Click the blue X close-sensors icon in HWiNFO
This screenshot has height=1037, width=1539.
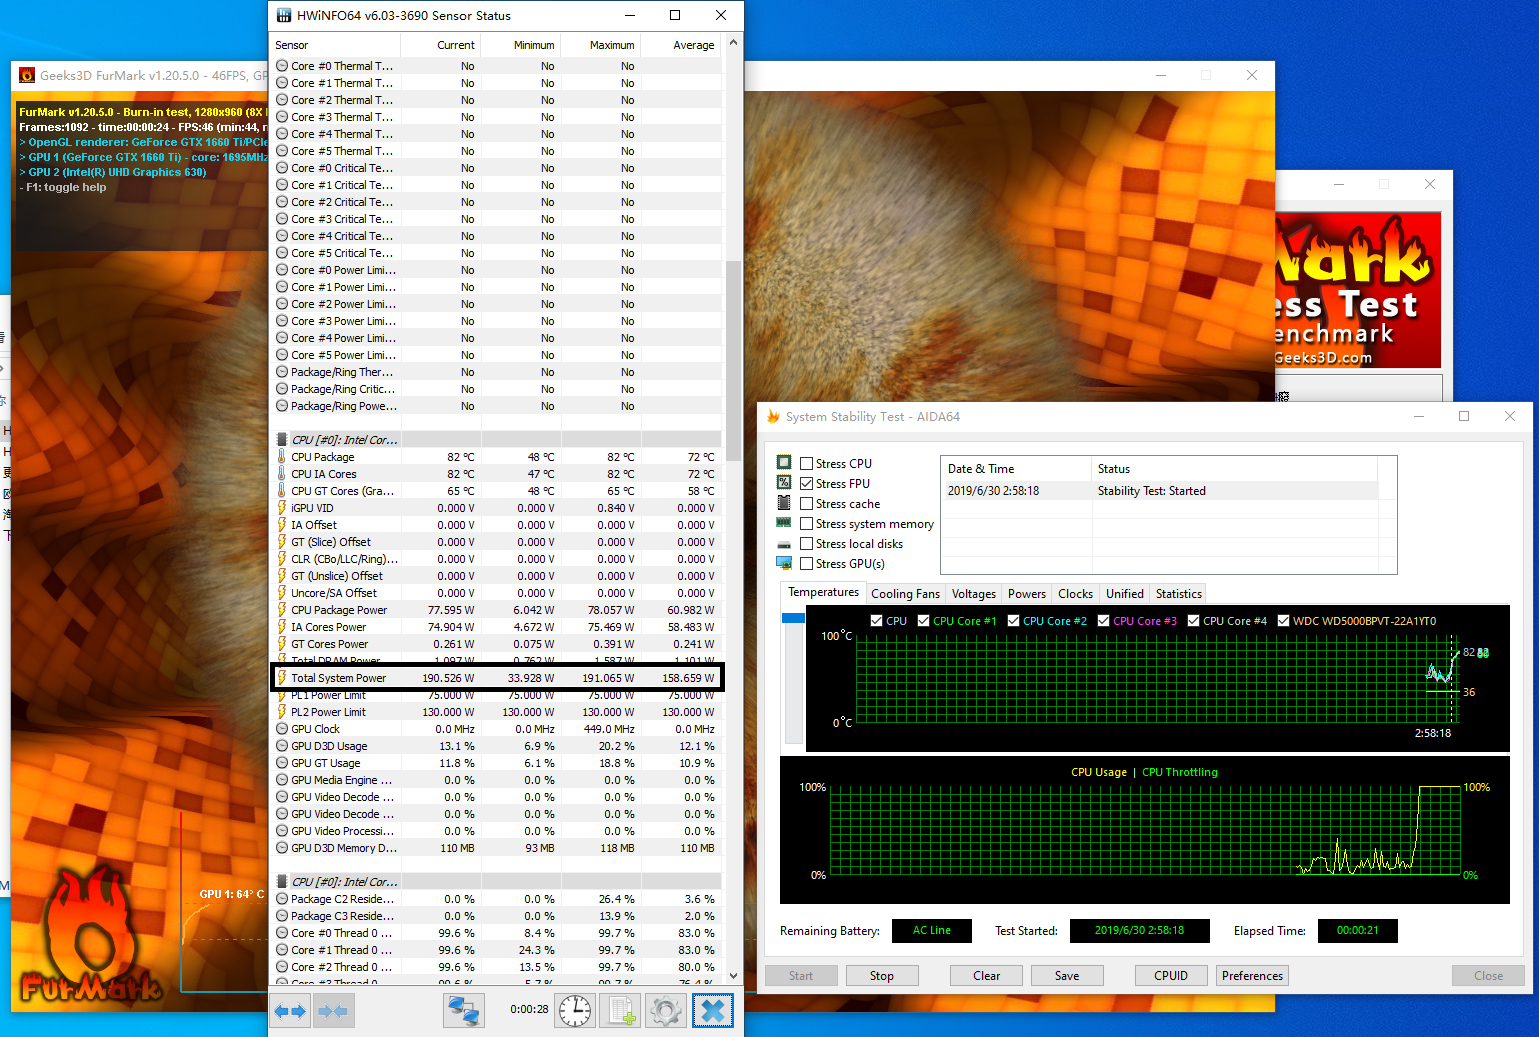coord(712,1011)
